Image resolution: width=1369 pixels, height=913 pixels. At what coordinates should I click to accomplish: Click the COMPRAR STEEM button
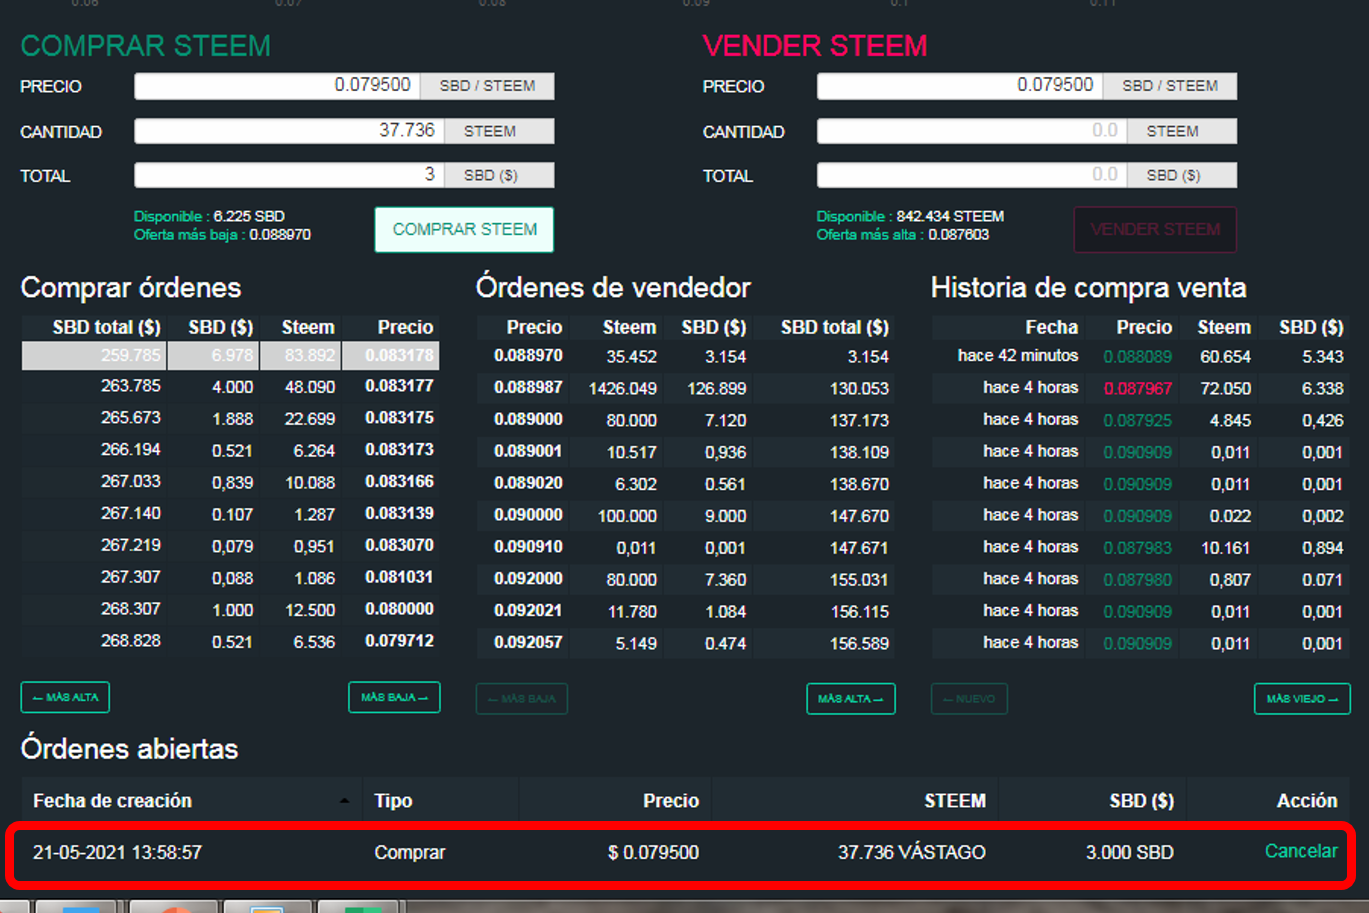point(464,229)
